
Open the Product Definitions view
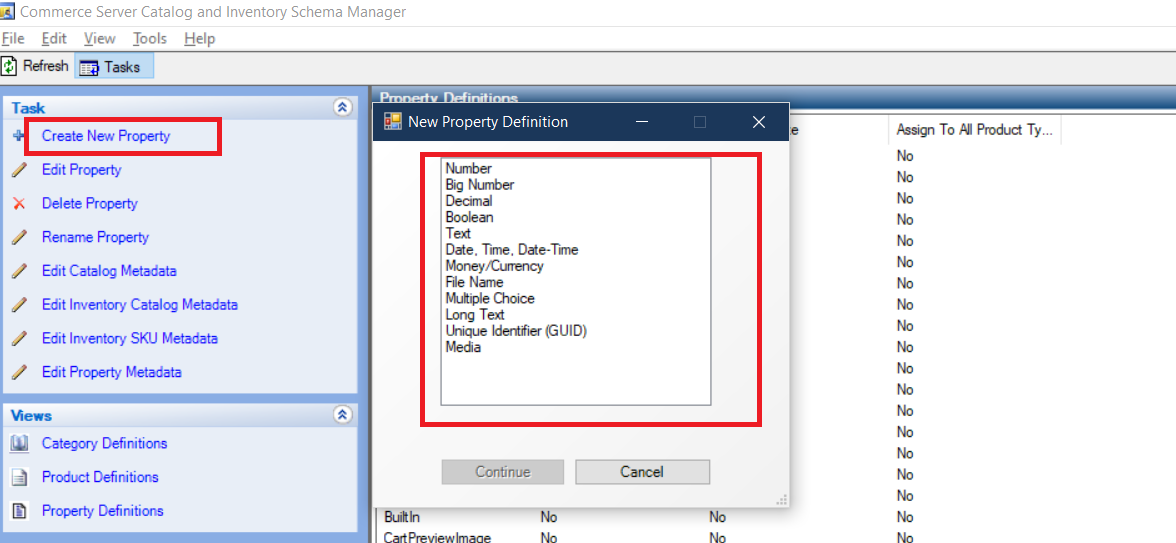coord(100,477)
